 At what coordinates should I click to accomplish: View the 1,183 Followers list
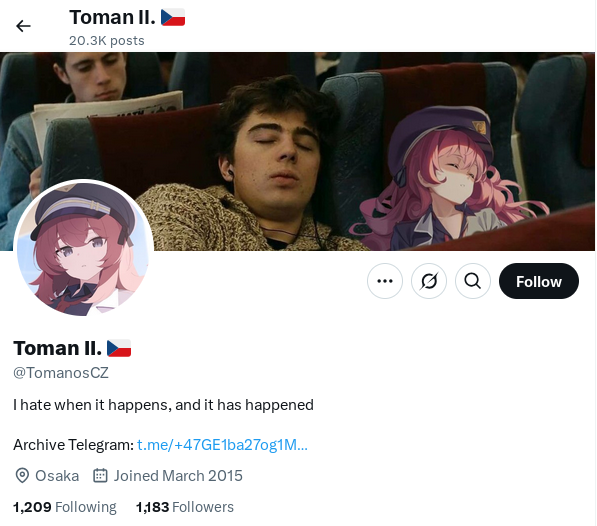185,507
